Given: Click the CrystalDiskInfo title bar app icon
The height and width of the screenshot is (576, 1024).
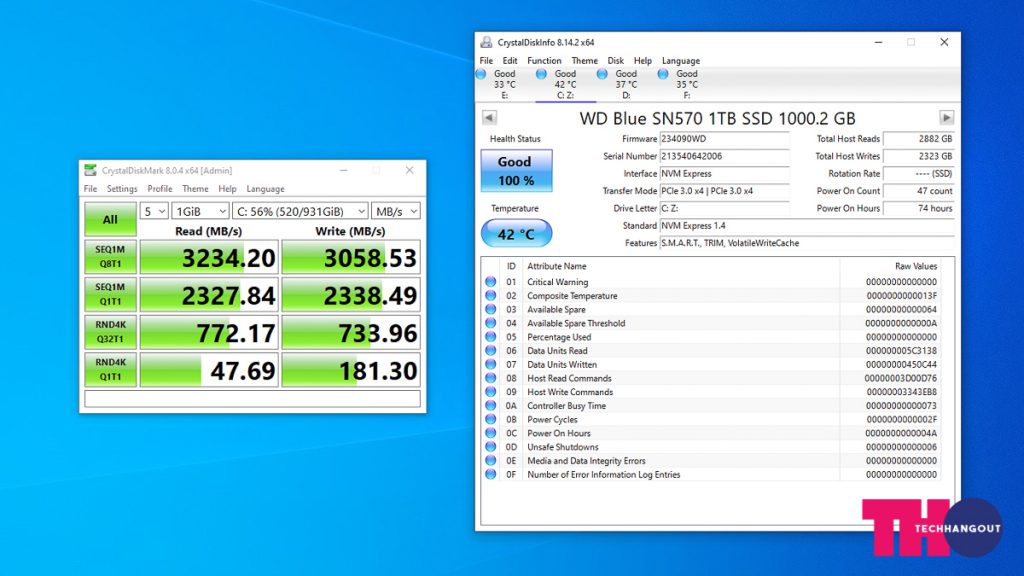Looking at the screenshot, I should 486,42.
